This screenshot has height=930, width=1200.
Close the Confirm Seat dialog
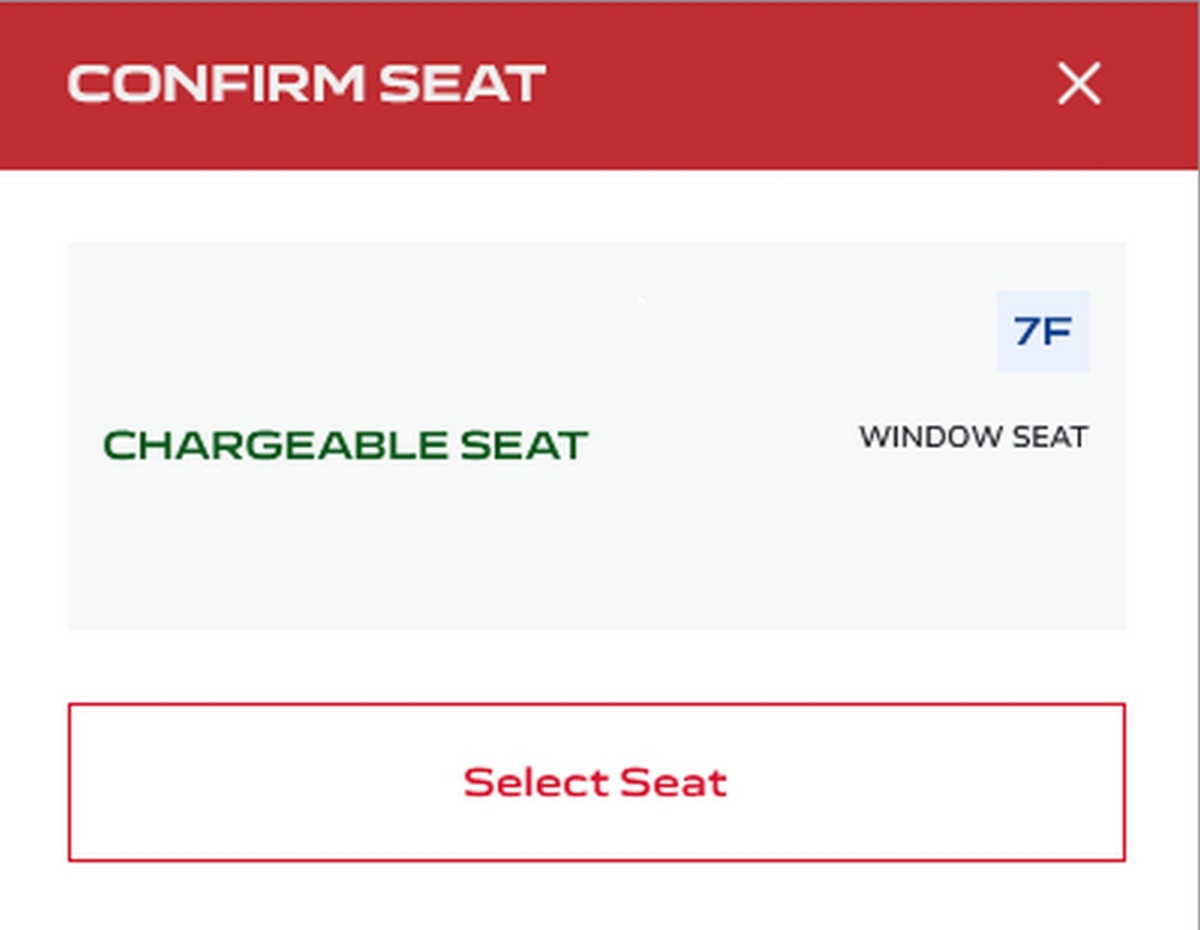pyautogui.click(x=1079, y=84)
